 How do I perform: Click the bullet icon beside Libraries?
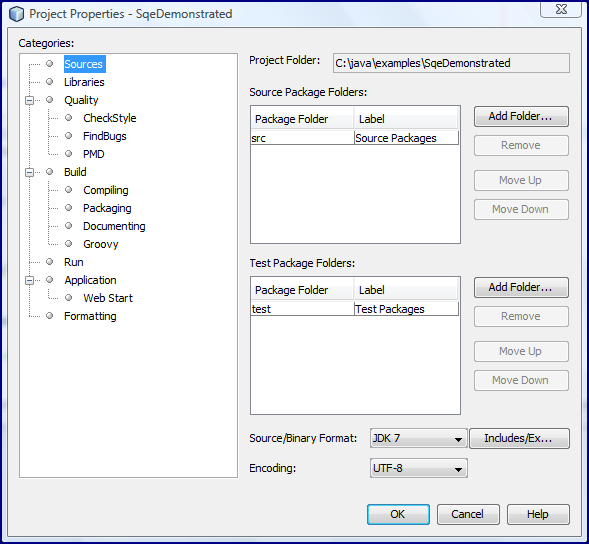pyautogui.click(x=50, y=82)
